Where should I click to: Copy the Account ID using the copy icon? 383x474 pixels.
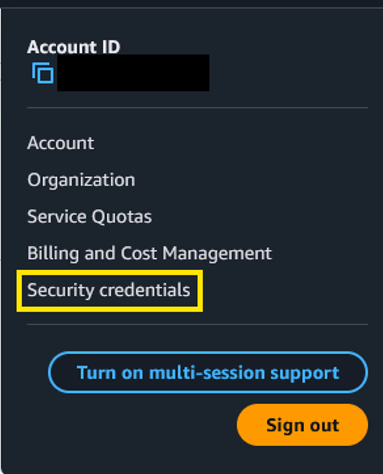coord(43,73)
